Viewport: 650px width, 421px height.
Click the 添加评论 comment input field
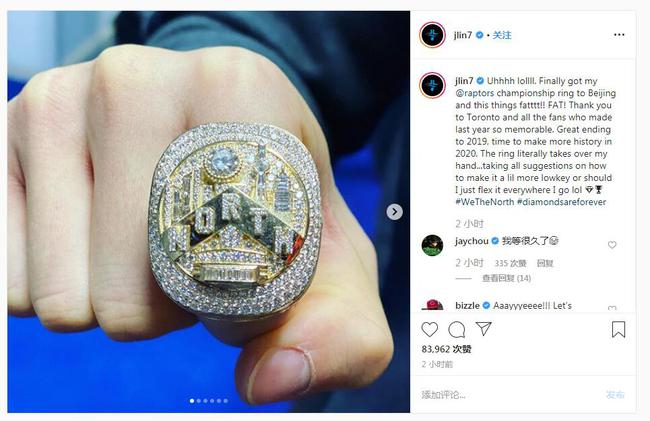(508, 395)
